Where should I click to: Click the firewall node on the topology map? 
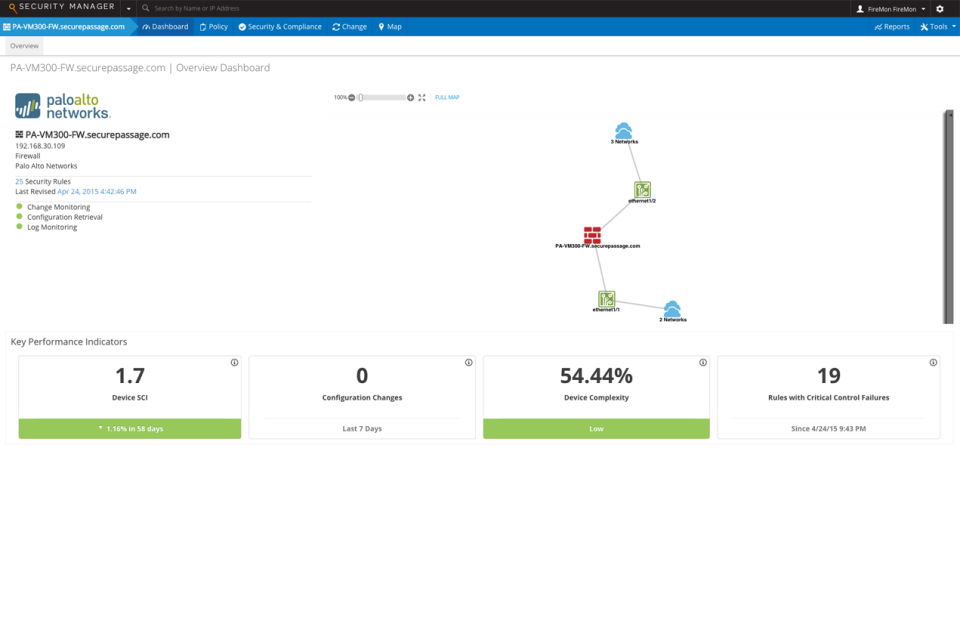pos(594,234)
